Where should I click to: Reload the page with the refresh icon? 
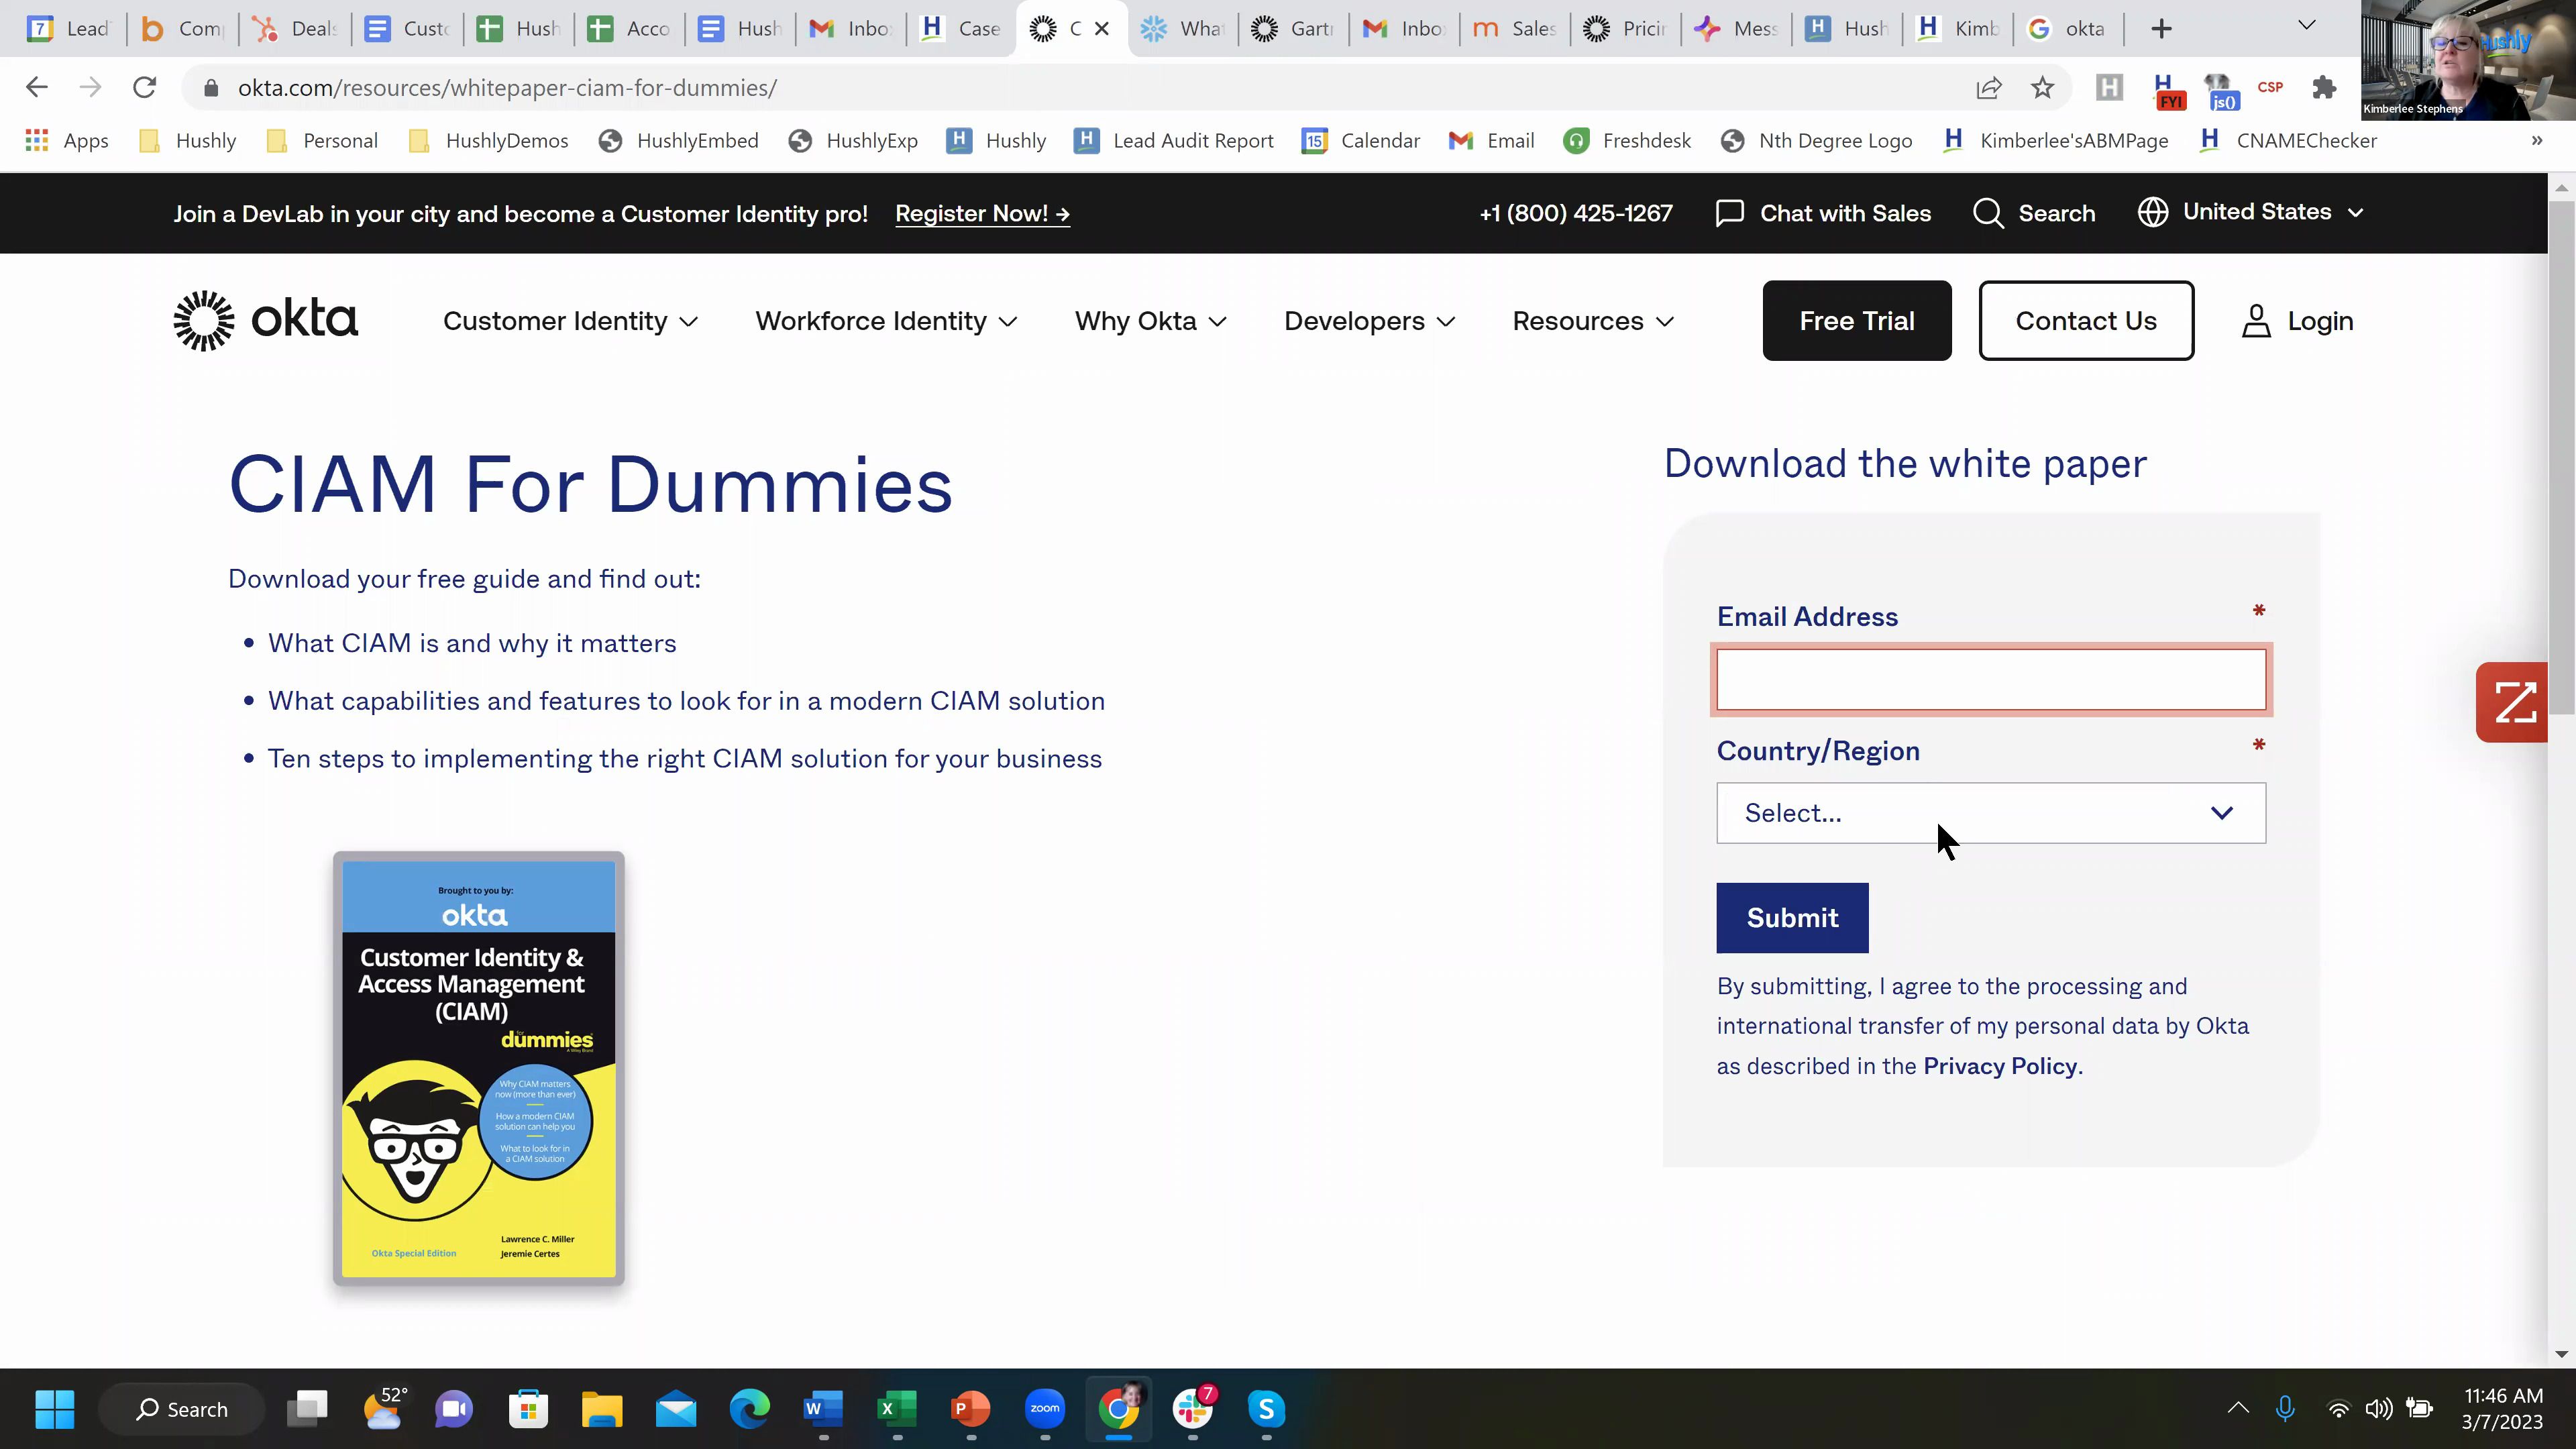(x=144, y=88)
